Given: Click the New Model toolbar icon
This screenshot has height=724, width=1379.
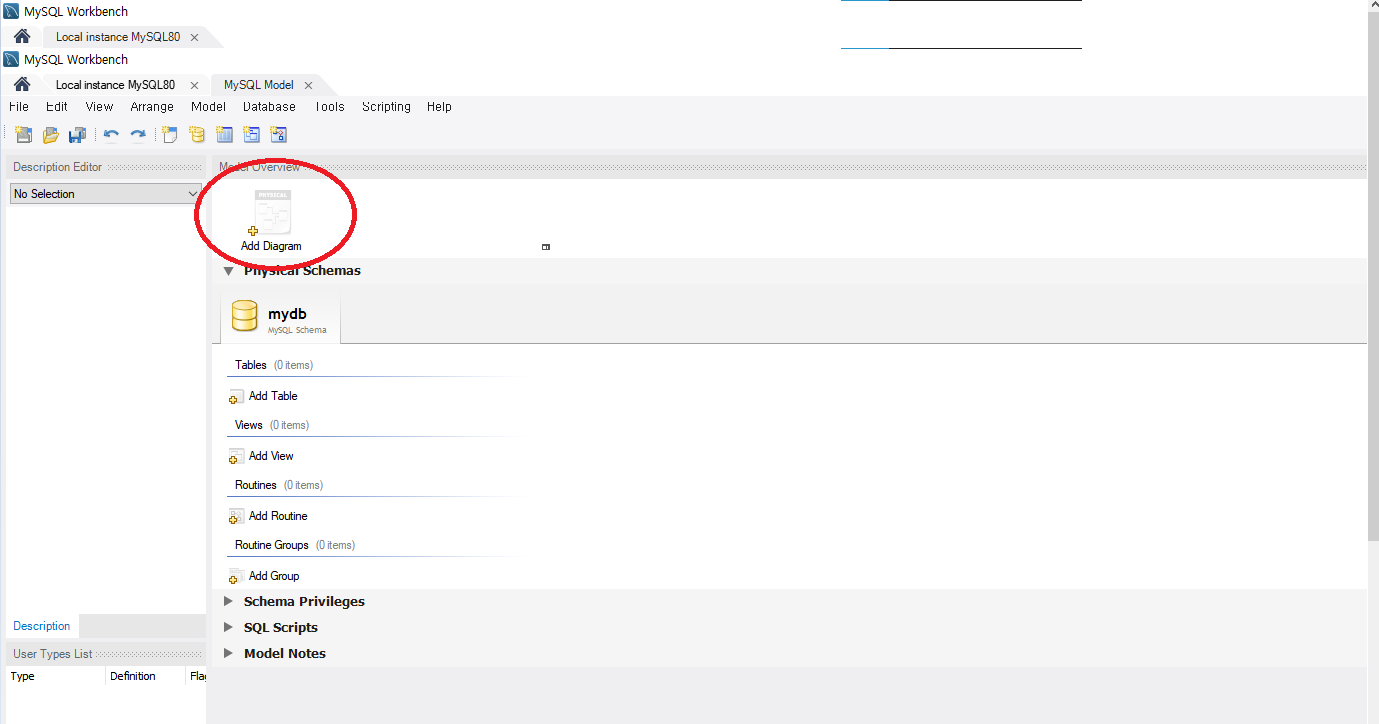Looking at the screenshot, I should click(23, 134).
